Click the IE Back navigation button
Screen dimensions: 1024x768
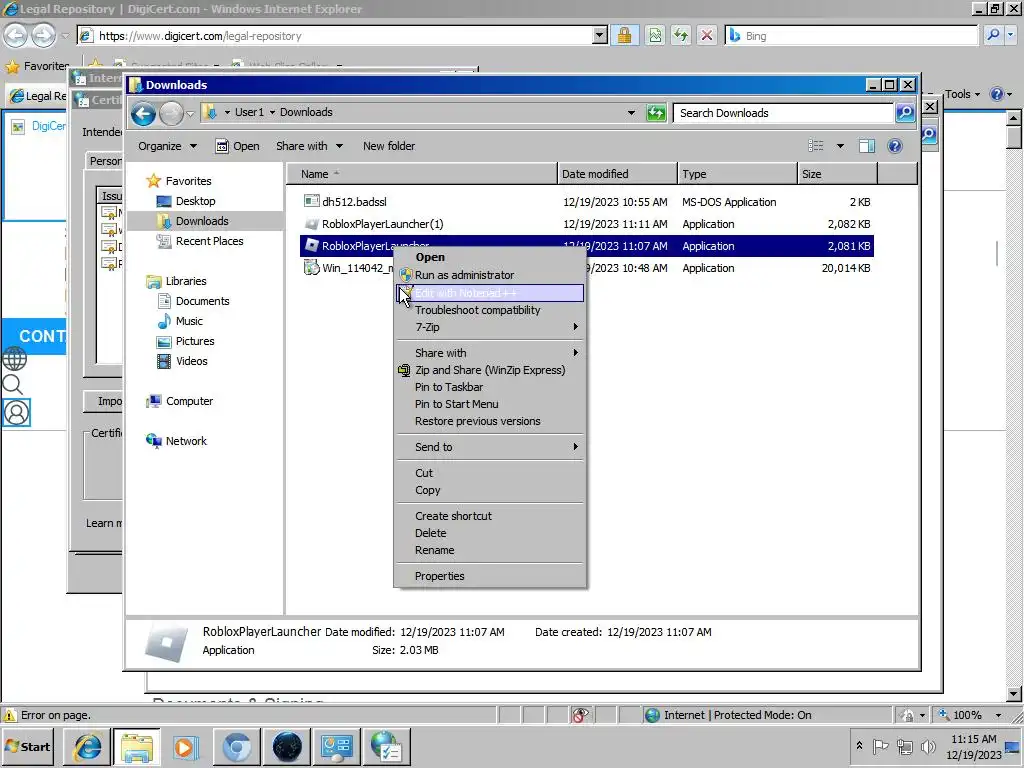pos(16,35)
